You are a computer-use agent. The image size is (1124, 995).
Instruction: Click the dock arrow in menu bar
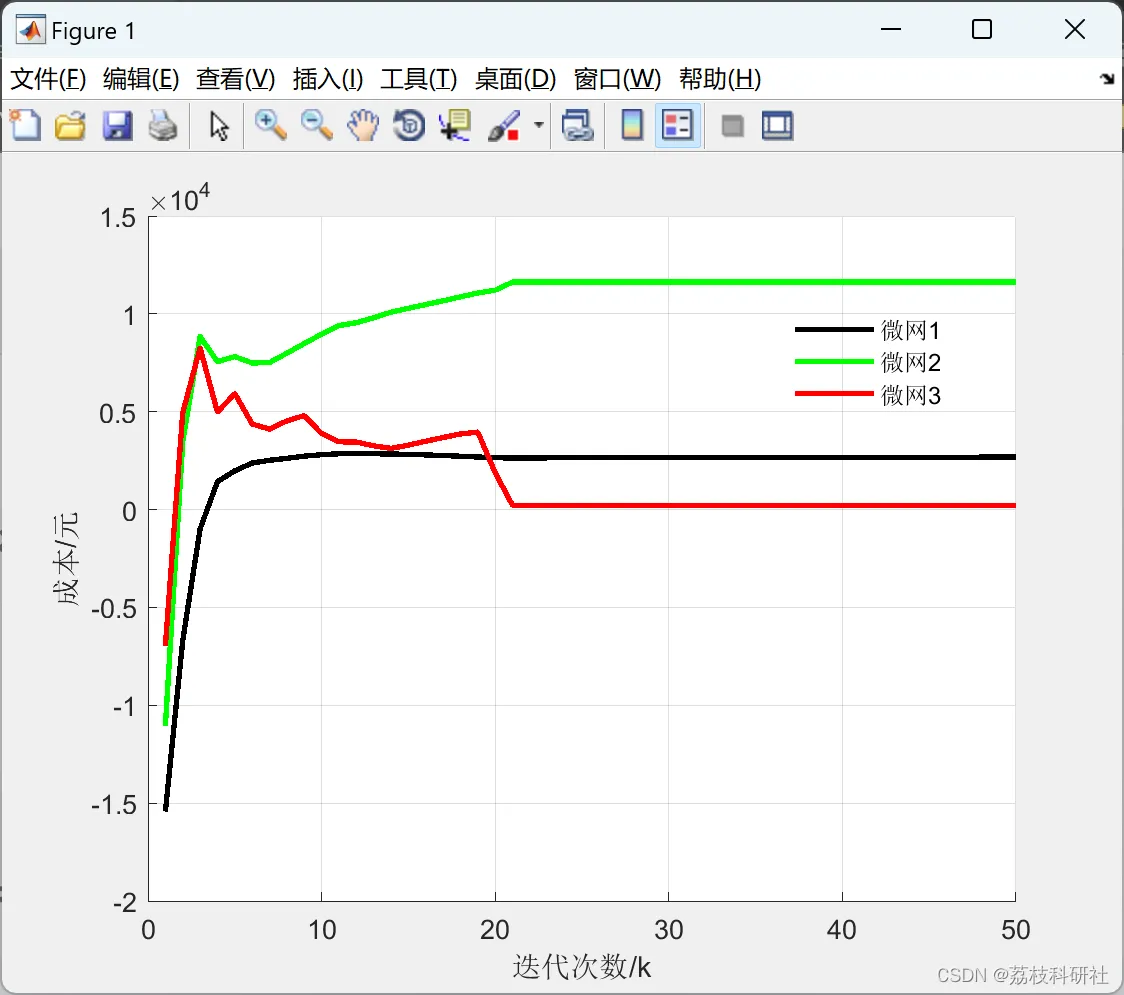coord(1108,79)
